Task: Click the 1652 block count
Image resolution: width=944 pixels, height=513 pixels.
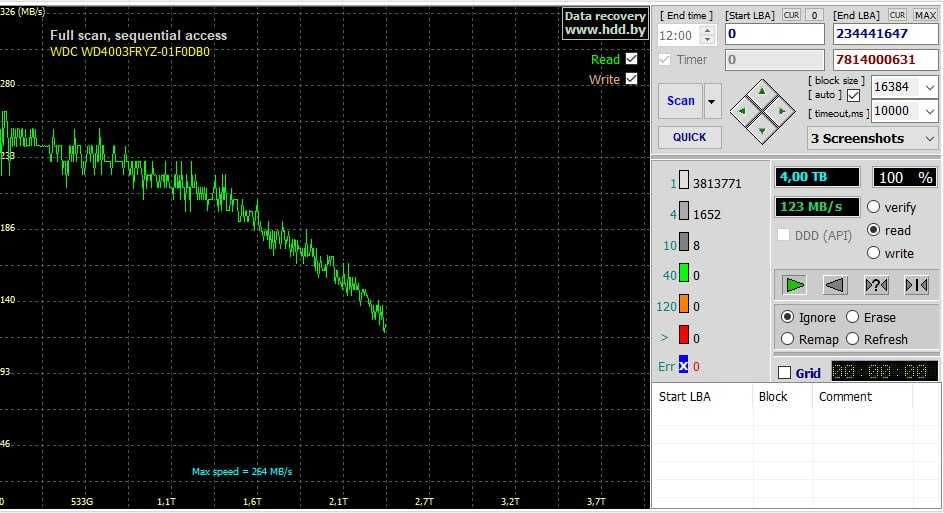Action: [707, 214]
